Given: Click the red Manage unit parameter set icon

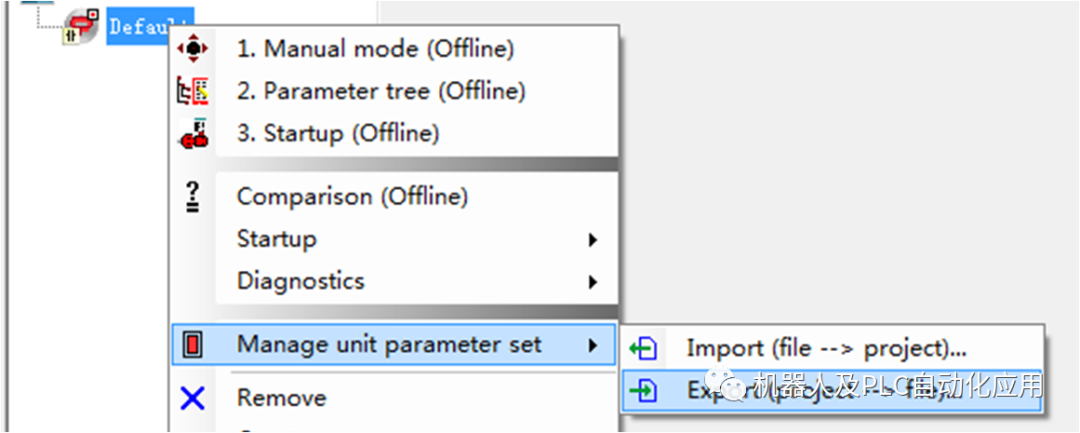Looking at the screenshot, I should coord(193,346).
